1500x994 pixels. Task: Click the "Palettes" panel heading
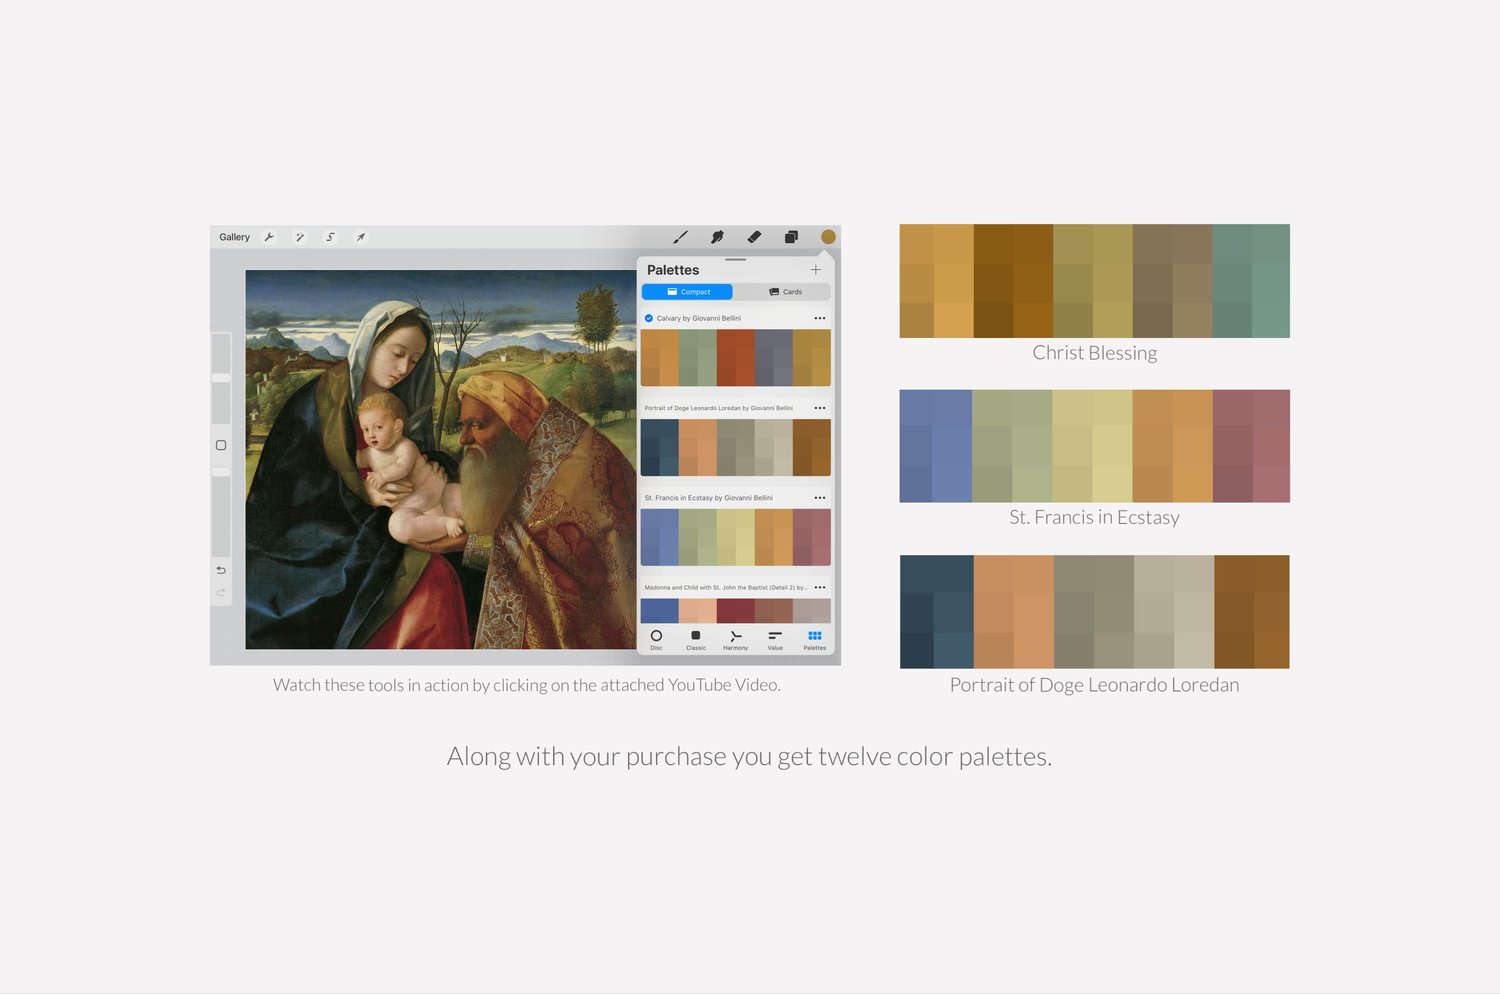pyautogui.click(x=673, y=270)
